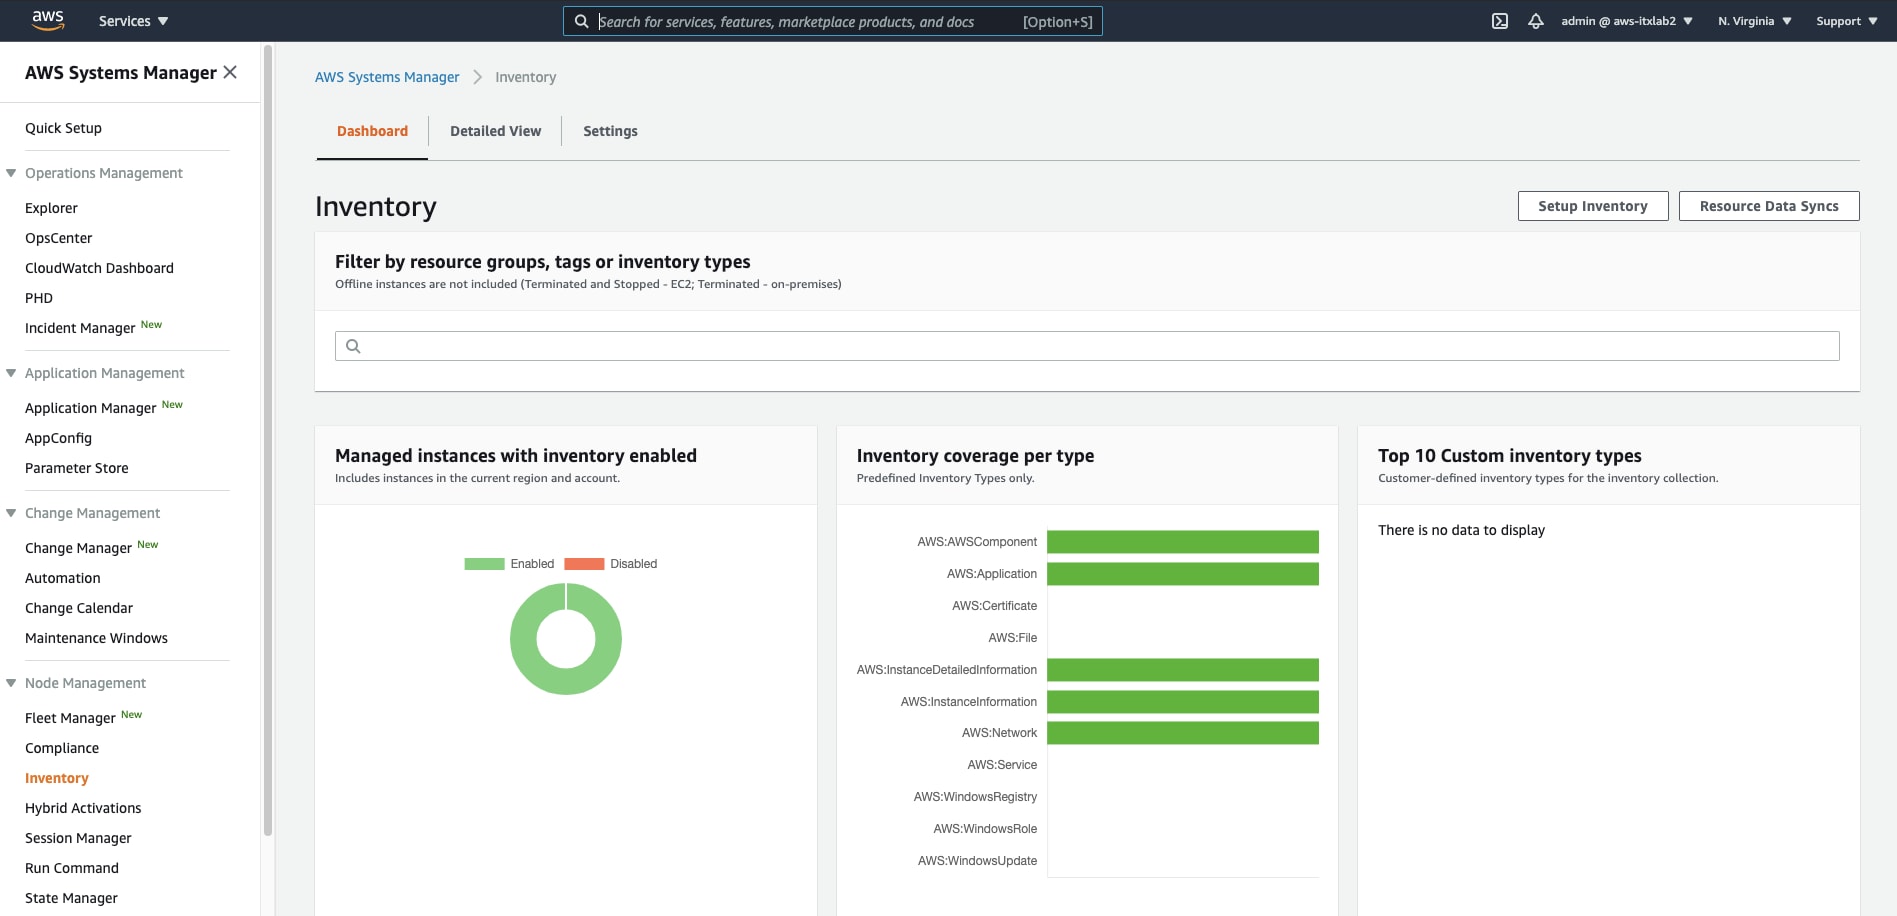Open AWS CloudShell from the top bar
This screenshot has width=1897, height=916.
(1500, 20)
